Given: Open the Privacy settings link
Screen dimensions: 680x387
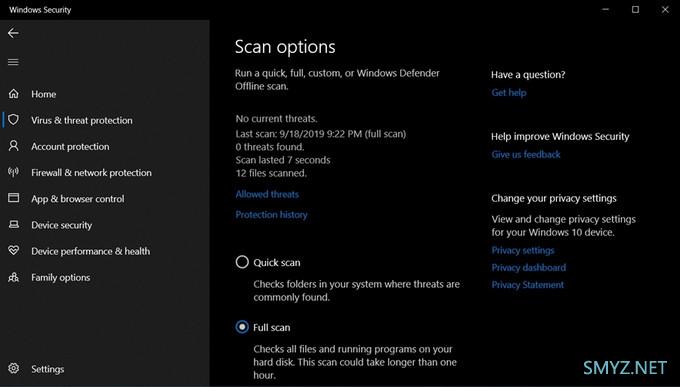Looking at the screenshot, I should click(x=523, y=250).
